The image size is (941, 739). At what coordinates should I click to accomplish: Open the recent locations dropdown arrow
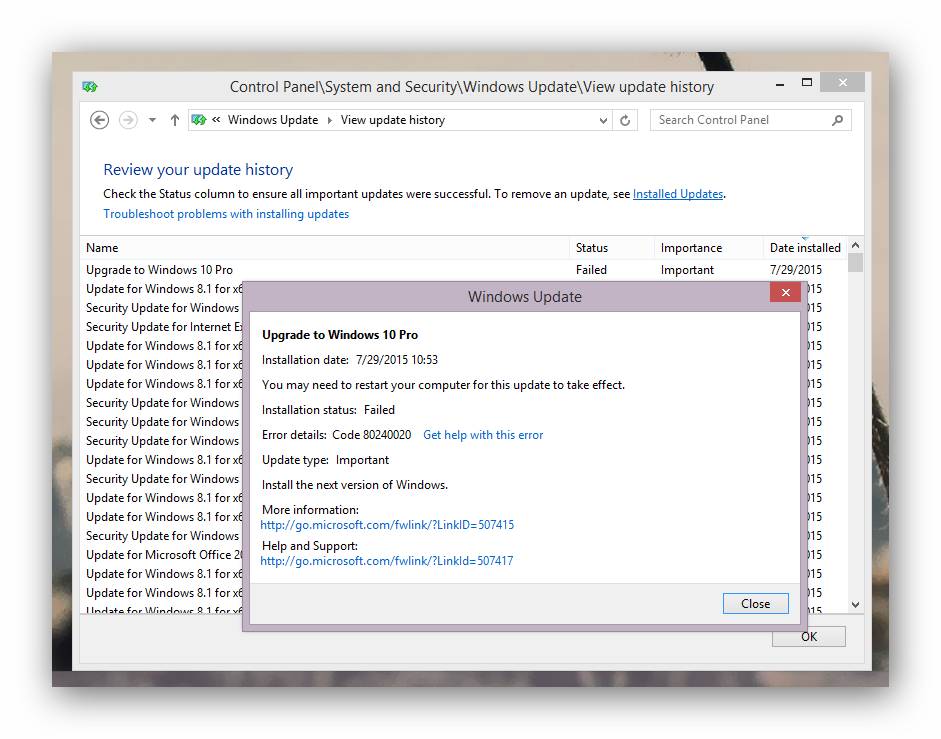[x=152, y=120]
